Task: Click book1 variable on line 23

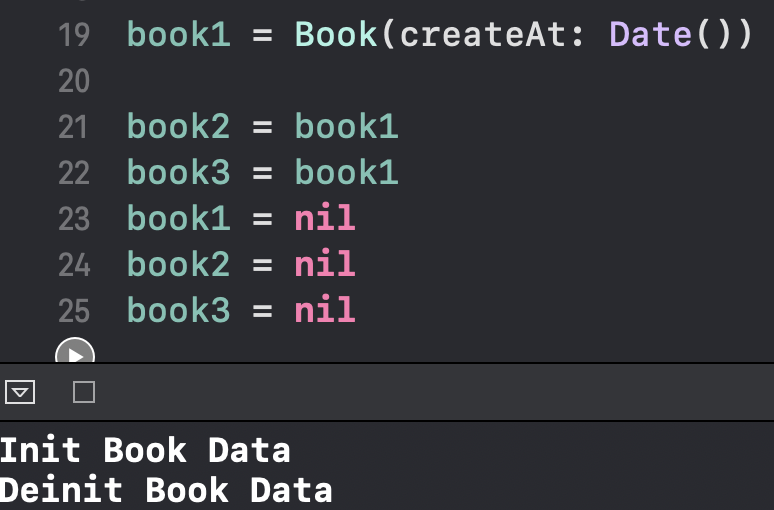Action: [179, 218]
